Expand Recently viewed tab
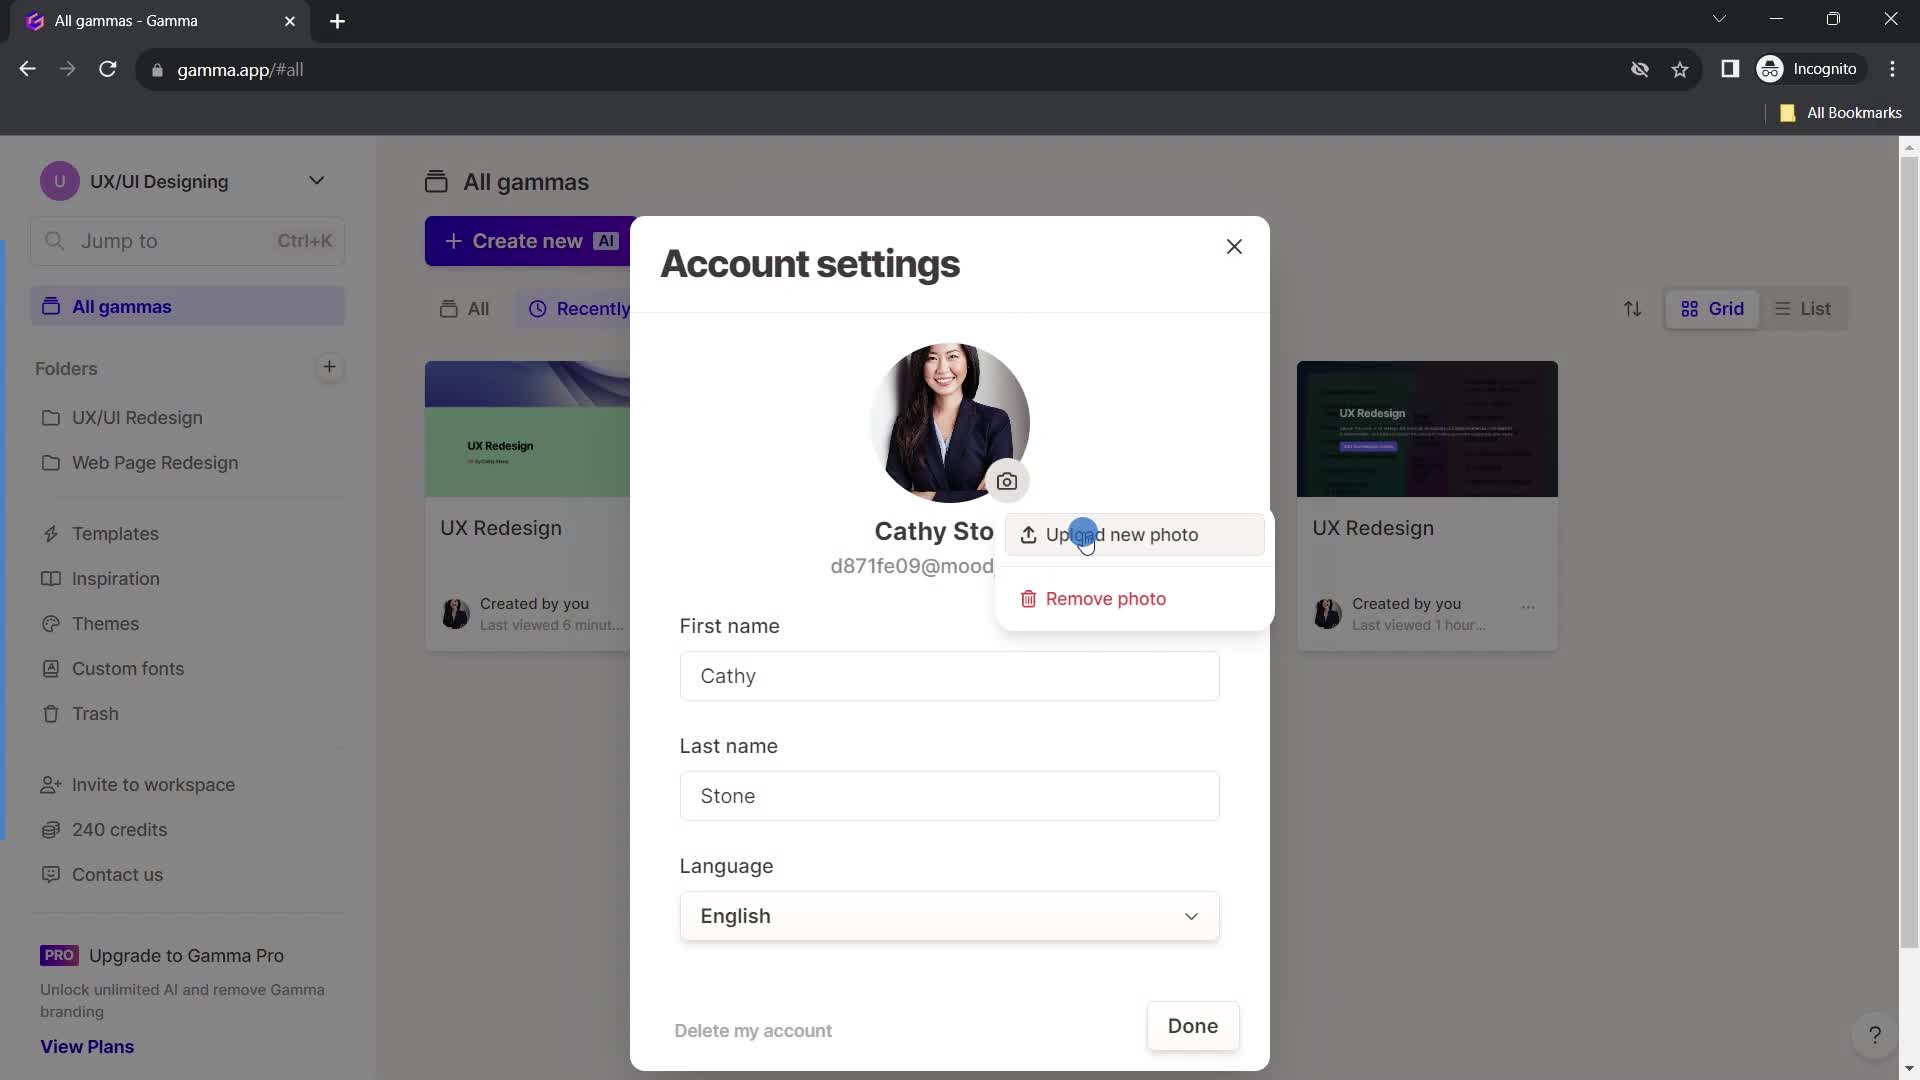1920x1080 pixels. point(592,309)
